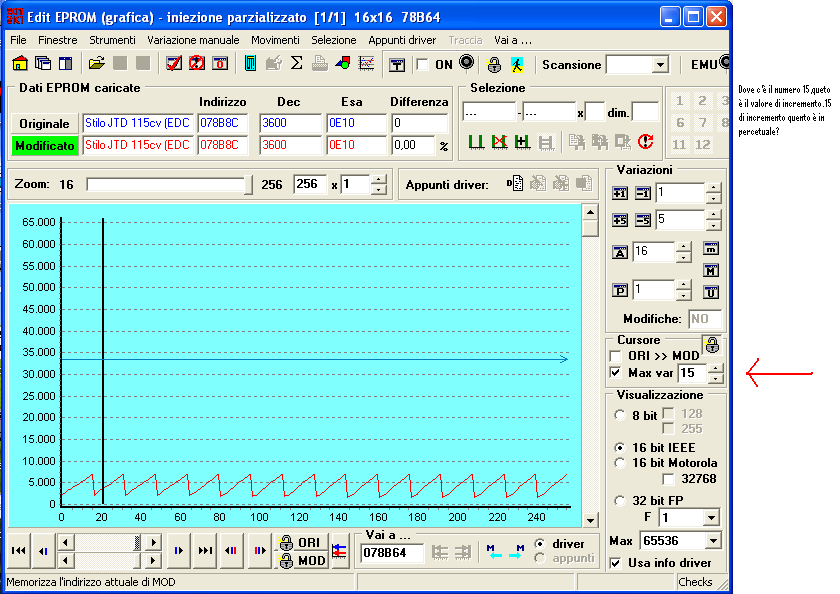Viewport: 840px width, 594px height.
Task: Jump to the last position with skip-forward button
Action: (x=205, y=550)
